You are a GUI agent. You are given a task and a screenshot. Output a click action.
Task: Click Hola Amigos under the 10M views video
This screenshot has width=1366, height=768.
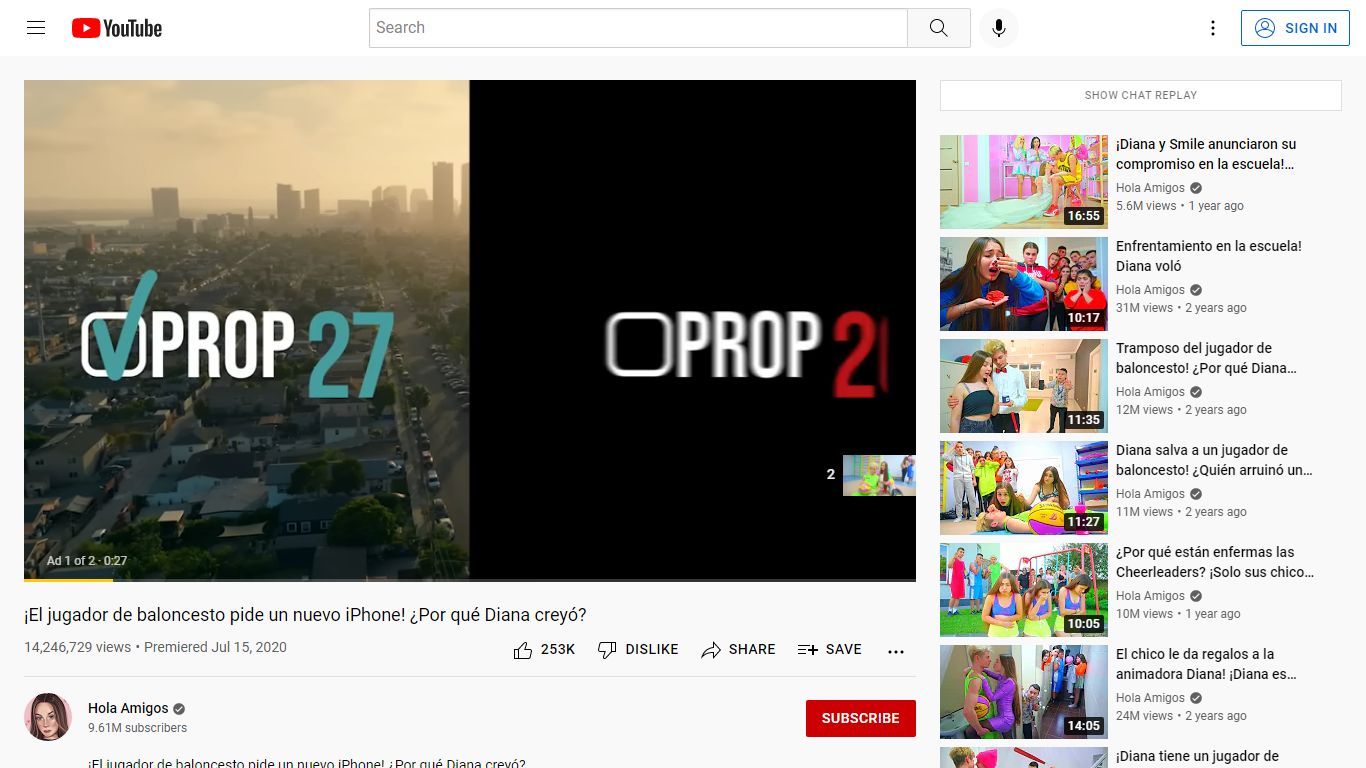click(x=1150, y=596)
